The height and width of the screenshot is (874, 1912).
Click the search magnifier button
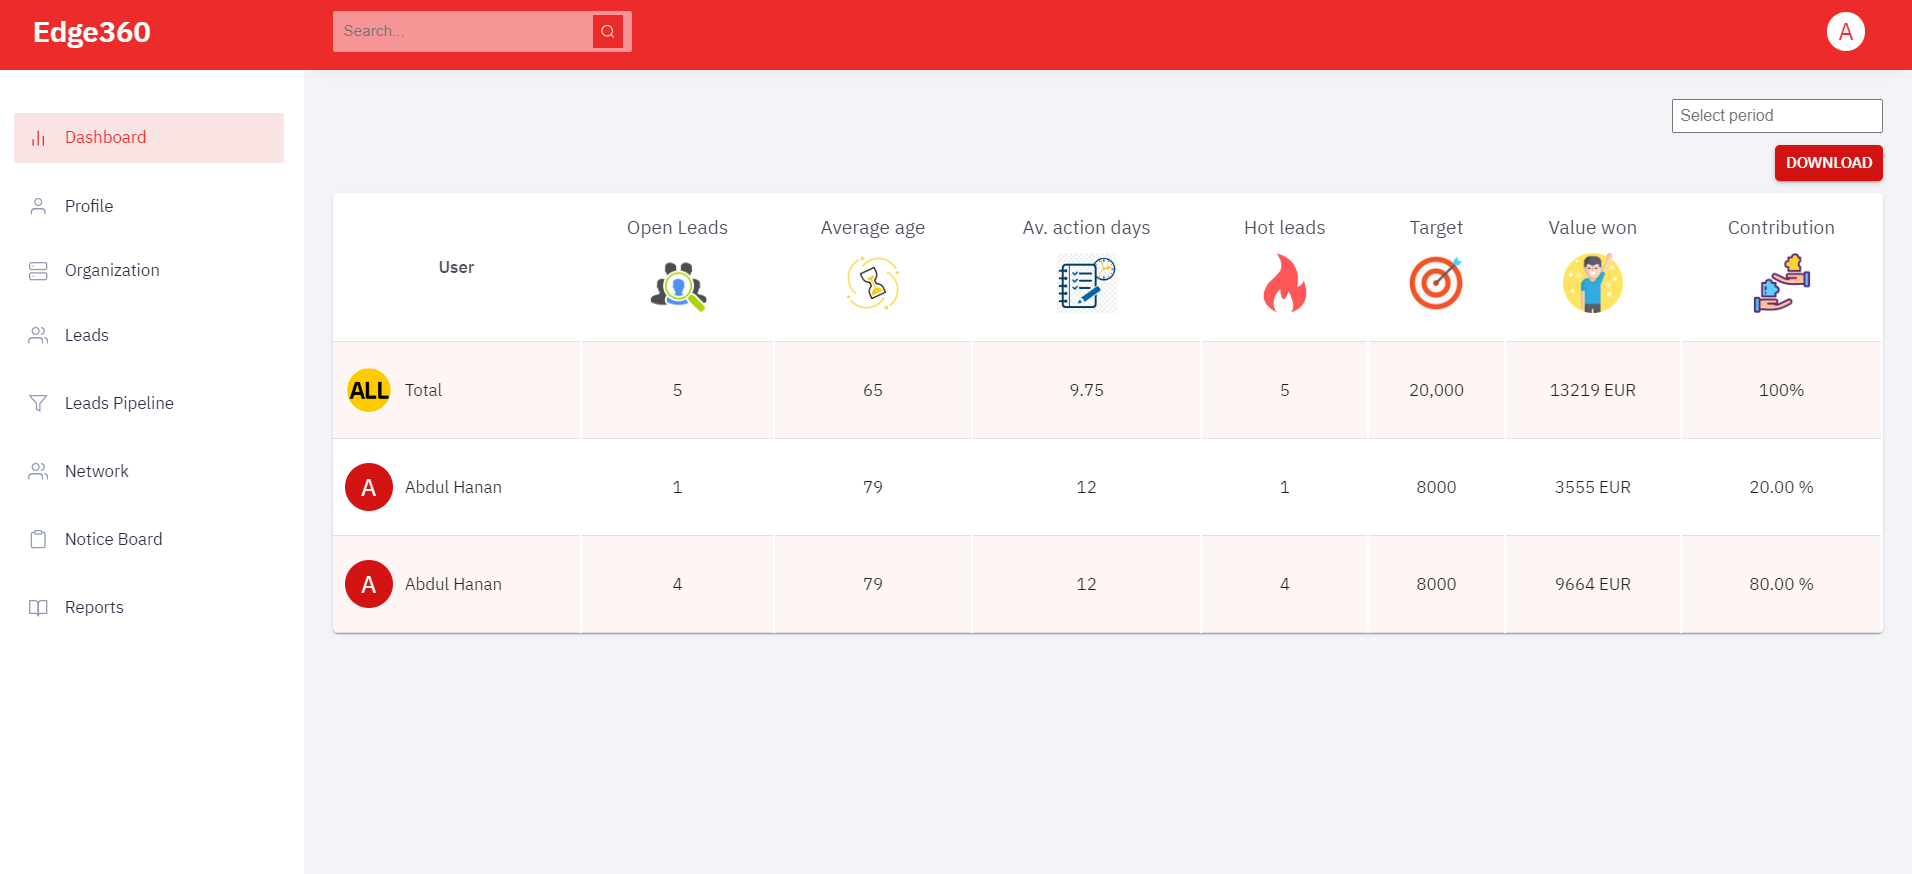click(607, 32)
